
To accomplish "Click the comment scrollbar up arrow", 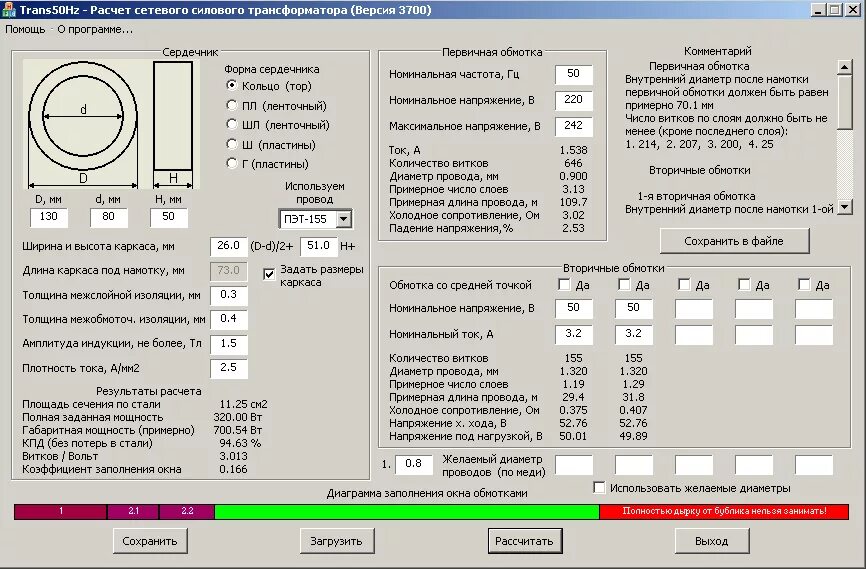I will click(844, 67).
